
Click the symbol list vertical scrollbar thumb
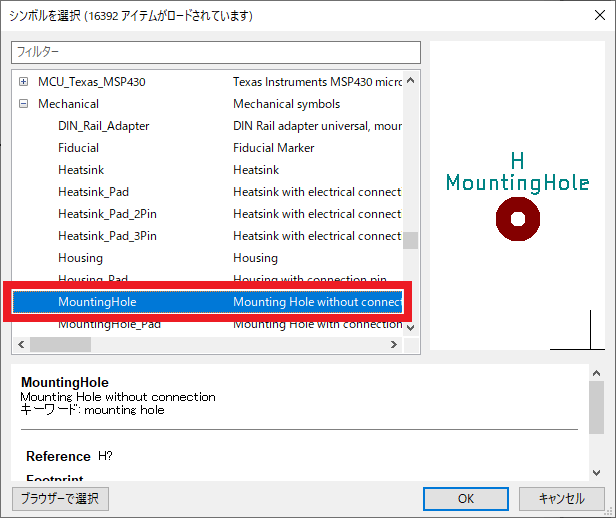click(x=410, y=241)
